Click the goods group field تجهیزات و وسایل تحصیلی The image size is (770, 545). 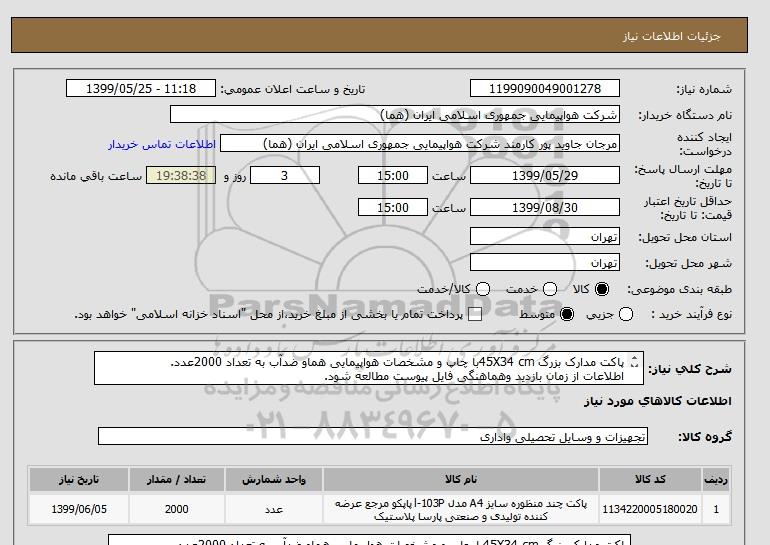pos(373,436)
